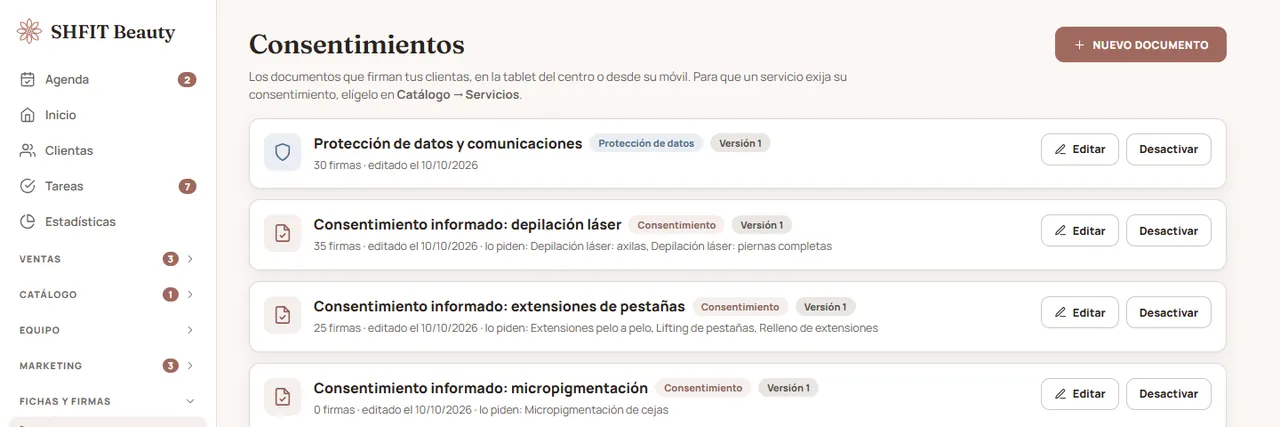Collapse the Fichas y Firmas section chevron
The height and width of the screenshot is (427, 1280).
(191, 401)
